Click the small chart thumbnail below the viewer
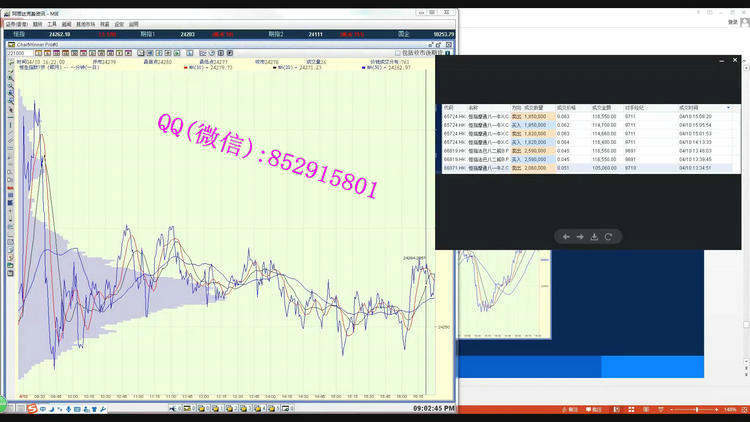The image size is (750, 422). pyautogui.click(x=504, y=294)
